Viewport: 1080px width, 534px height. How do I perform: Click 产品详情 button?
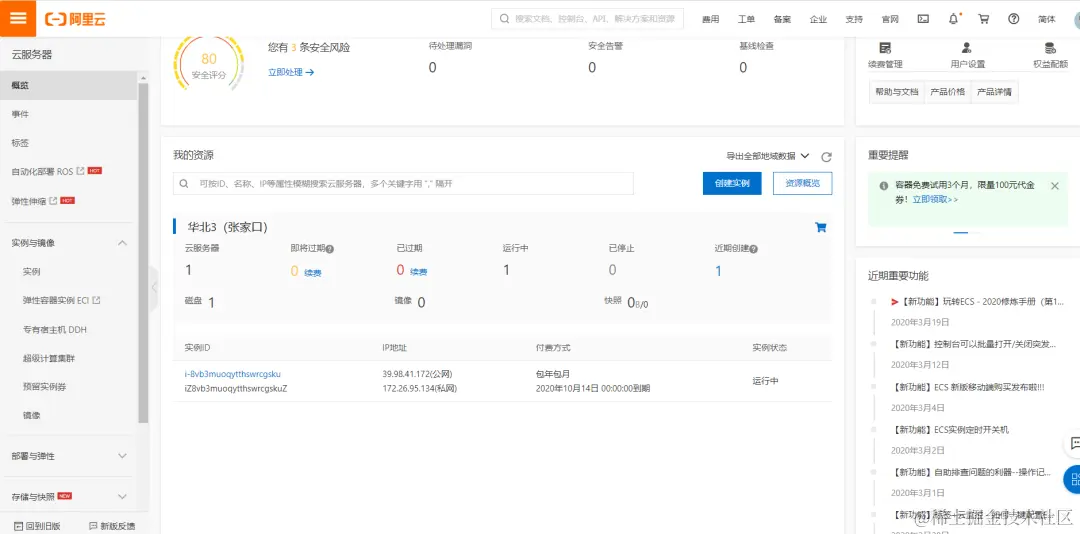click(x=995, y=92)
